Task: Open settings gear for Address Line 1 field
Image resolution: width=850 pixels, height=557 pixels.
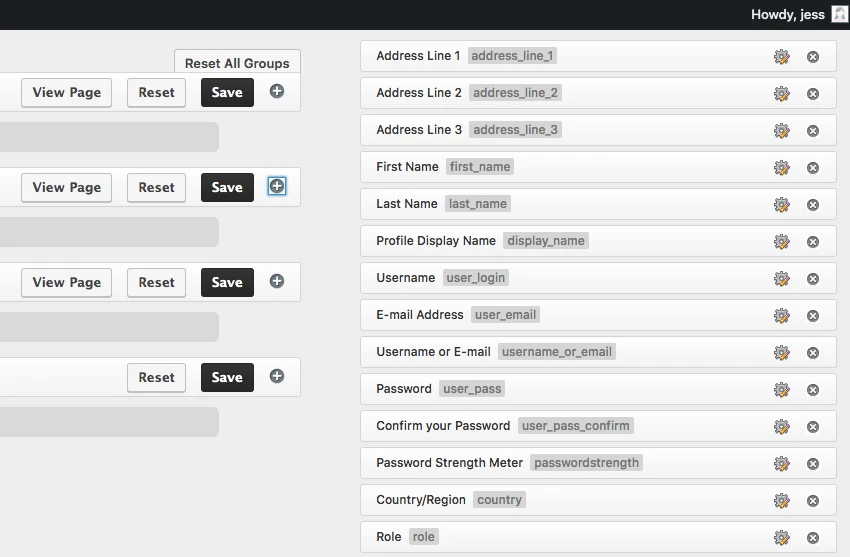Action: point(781,56)
